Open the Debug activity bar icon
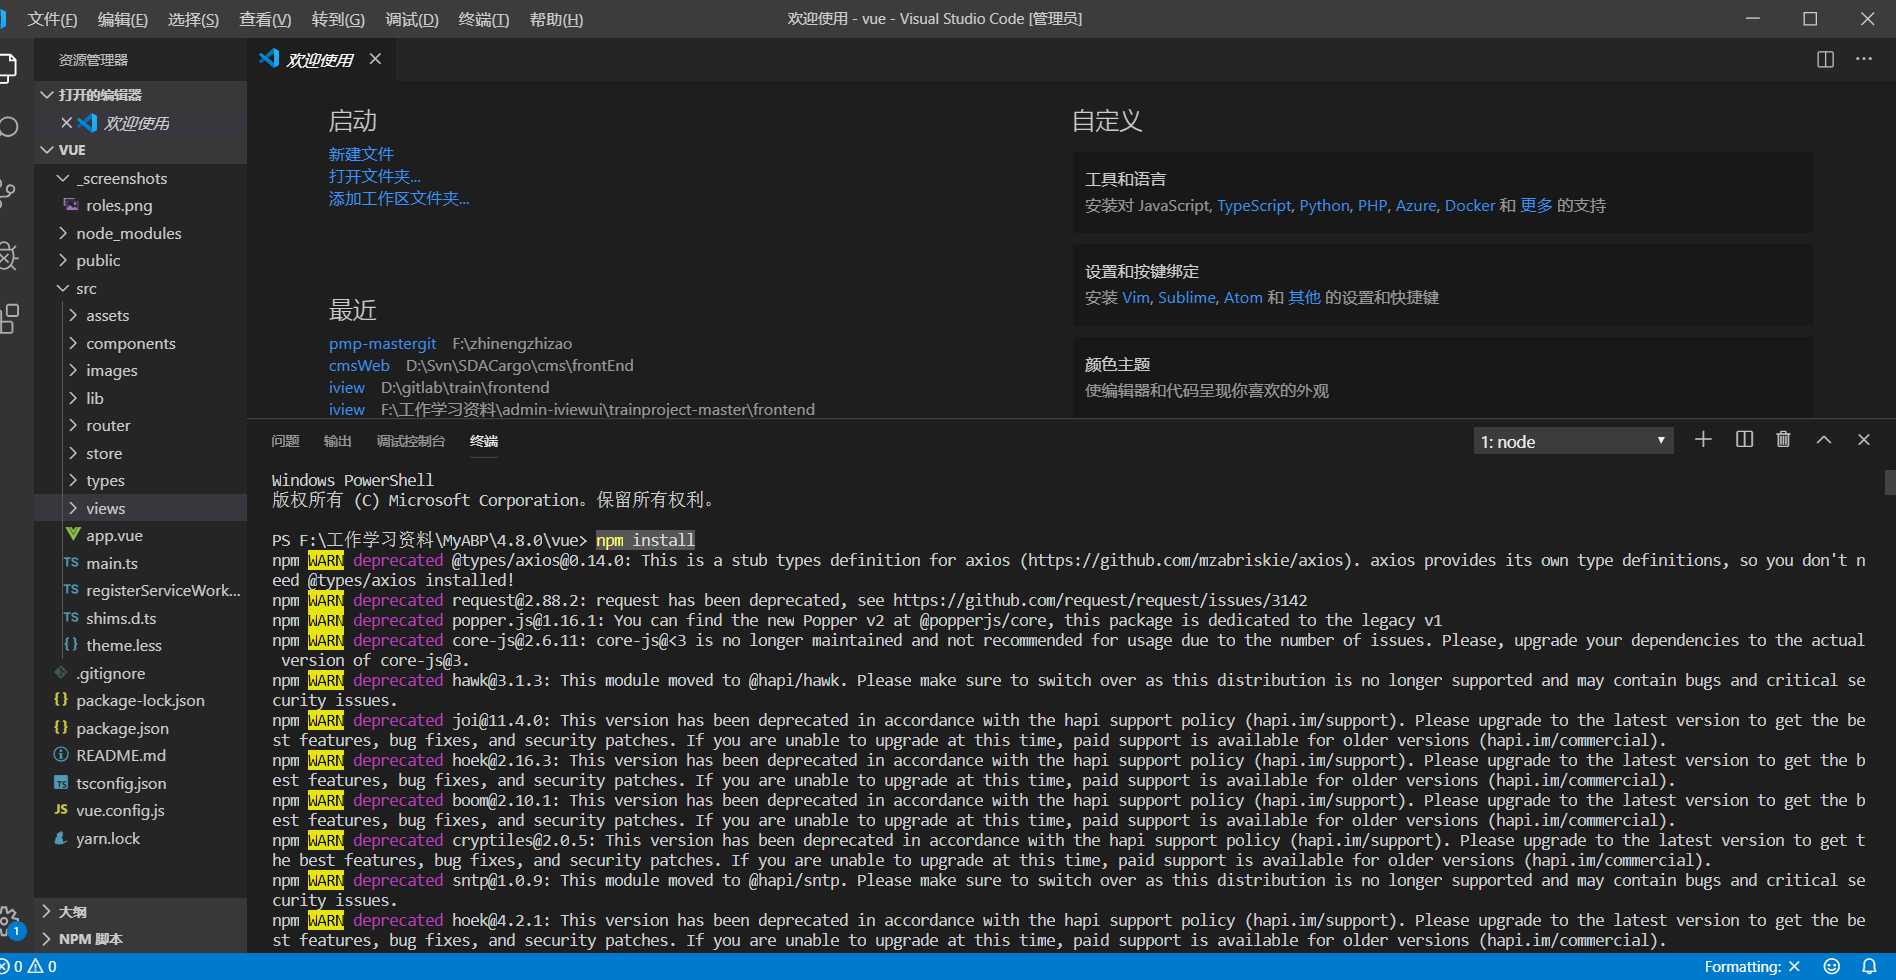The image size is (1896, 980). 8,256
